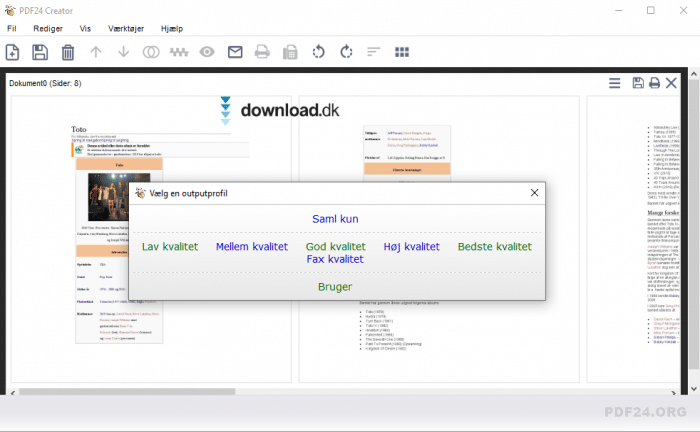Click the save floppy disk toolbar icon
The height and width of the screenshot is (432, 700).
click(x=40, y=52)
